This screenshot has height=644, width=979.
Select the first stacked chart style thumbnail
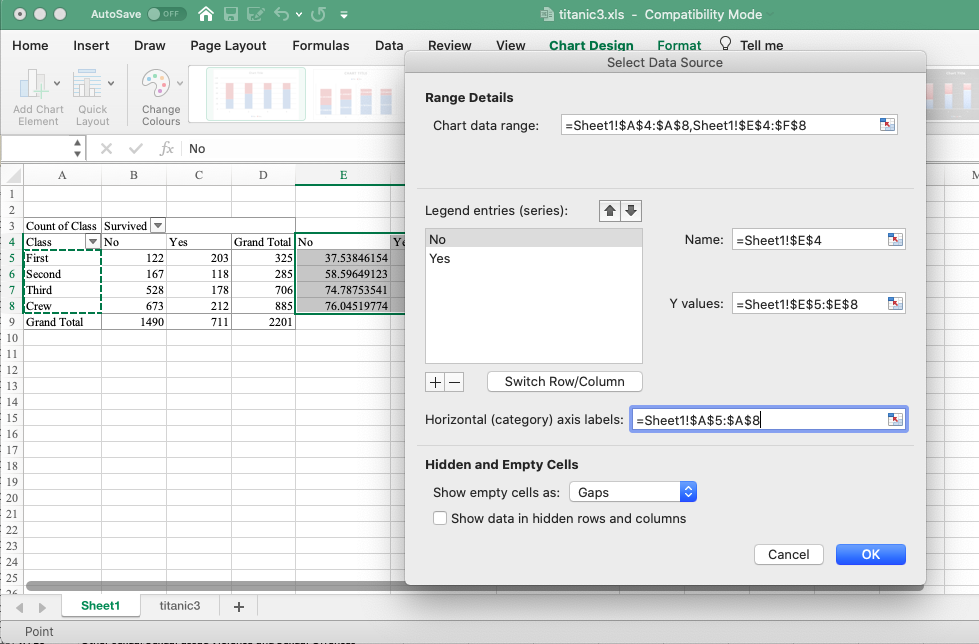pos(255,94)
